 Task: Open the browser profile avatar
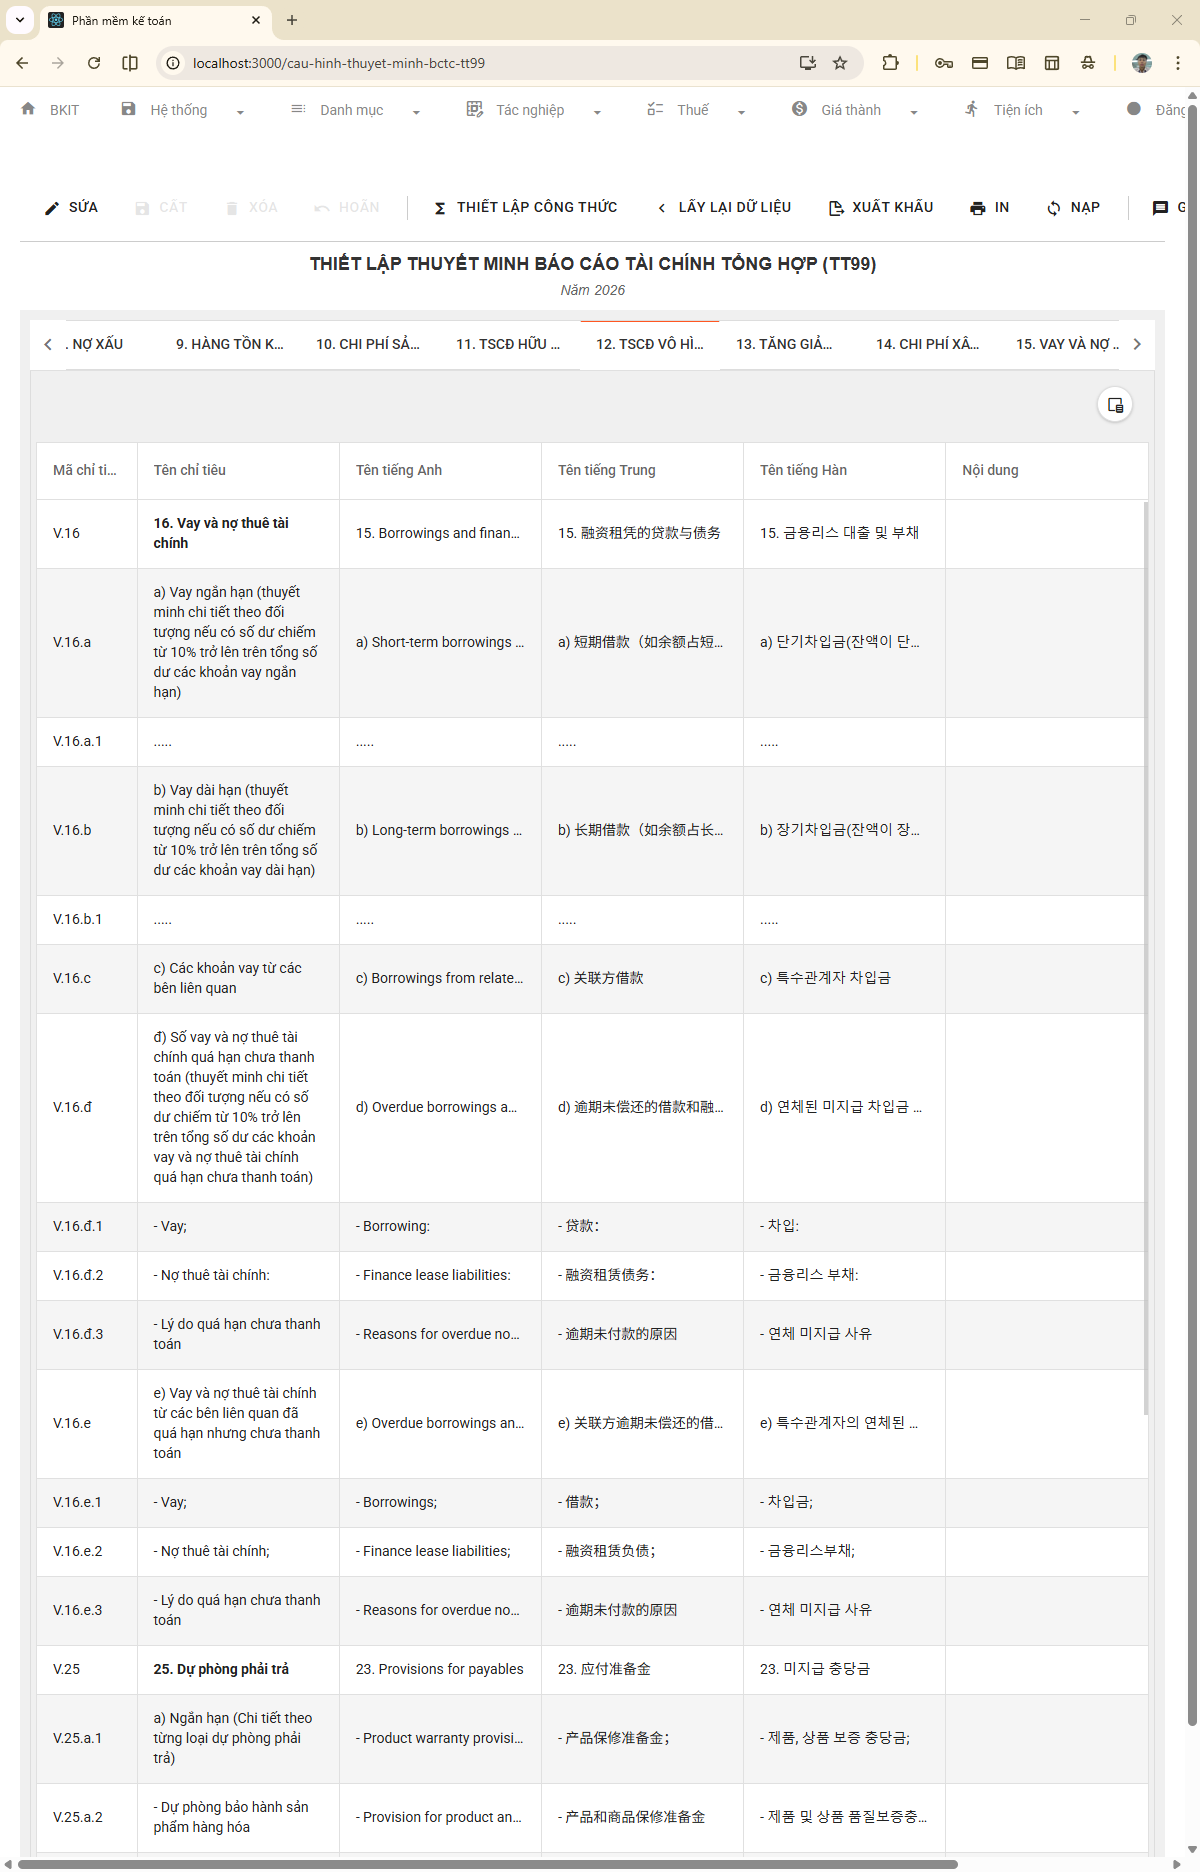[x=1142, y=63]
